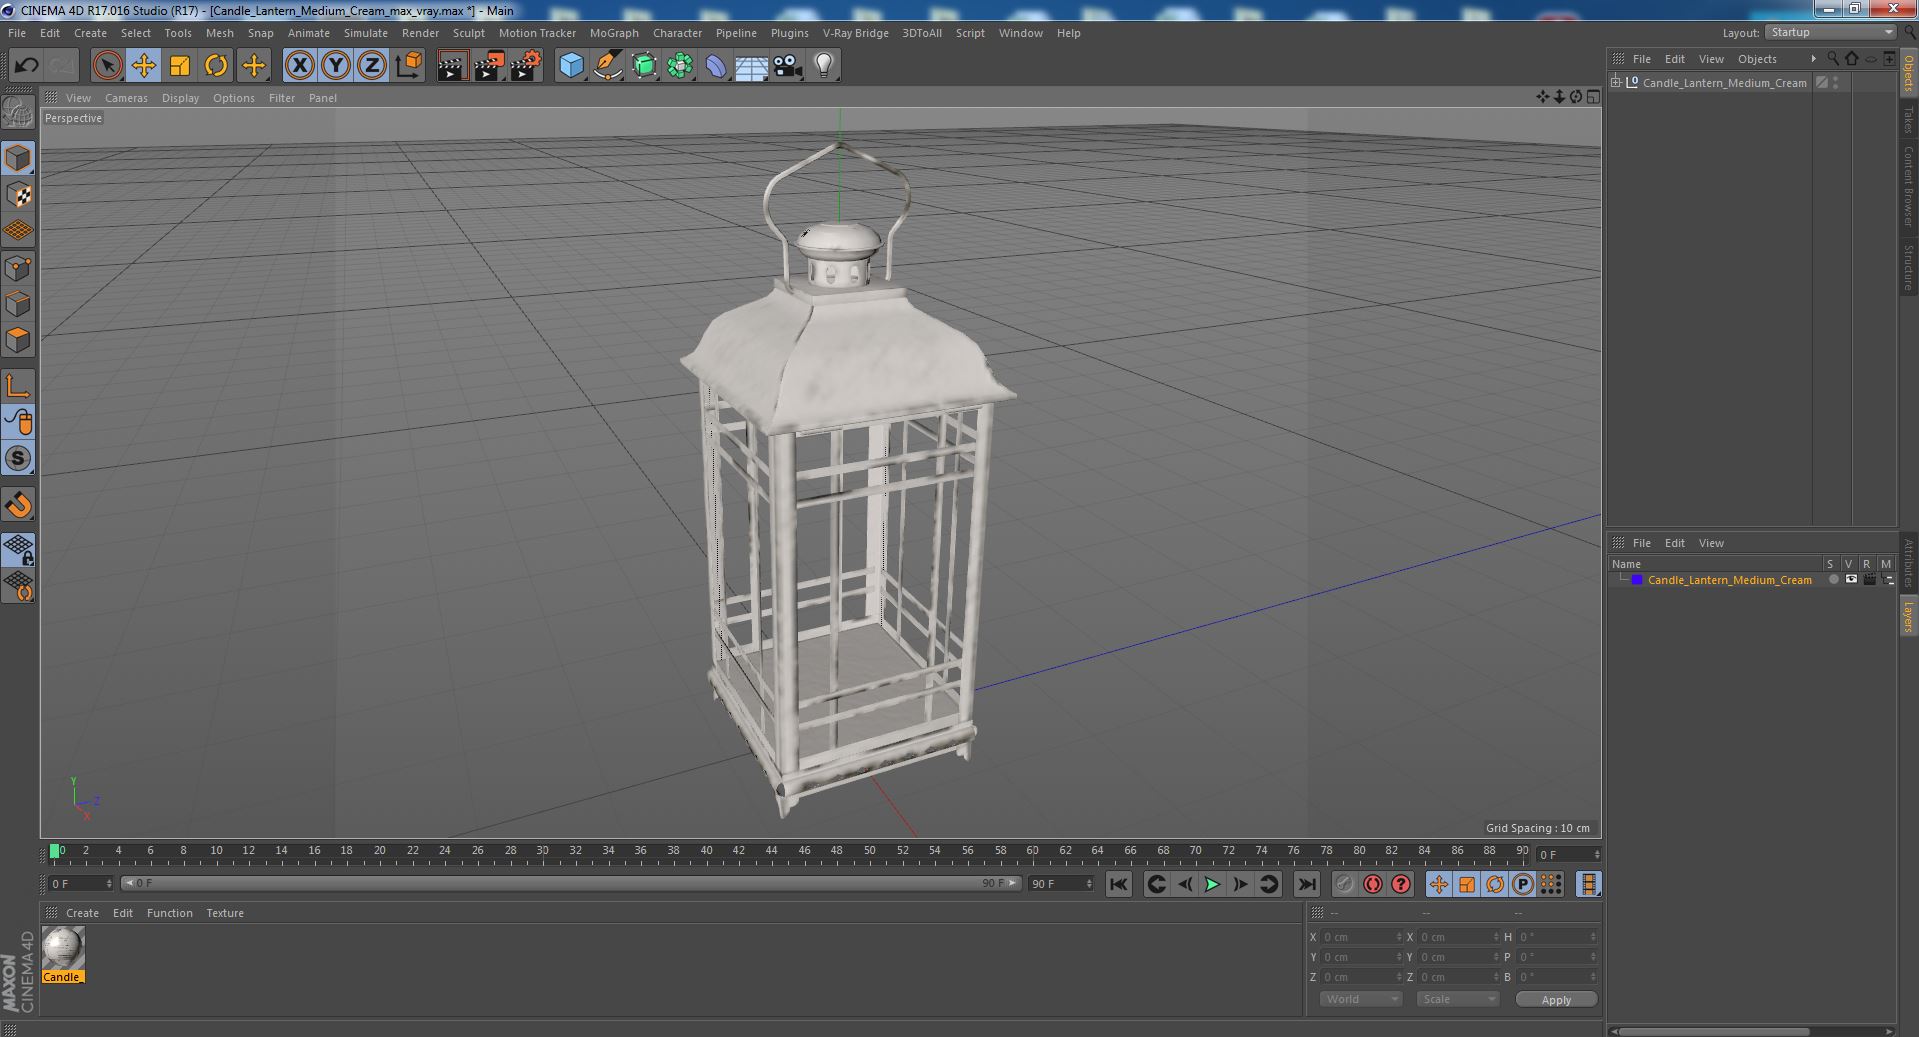This screenshot has height=1037, width=1919.
Task: Open the deformer objects icon
Action: pos(716,66)
